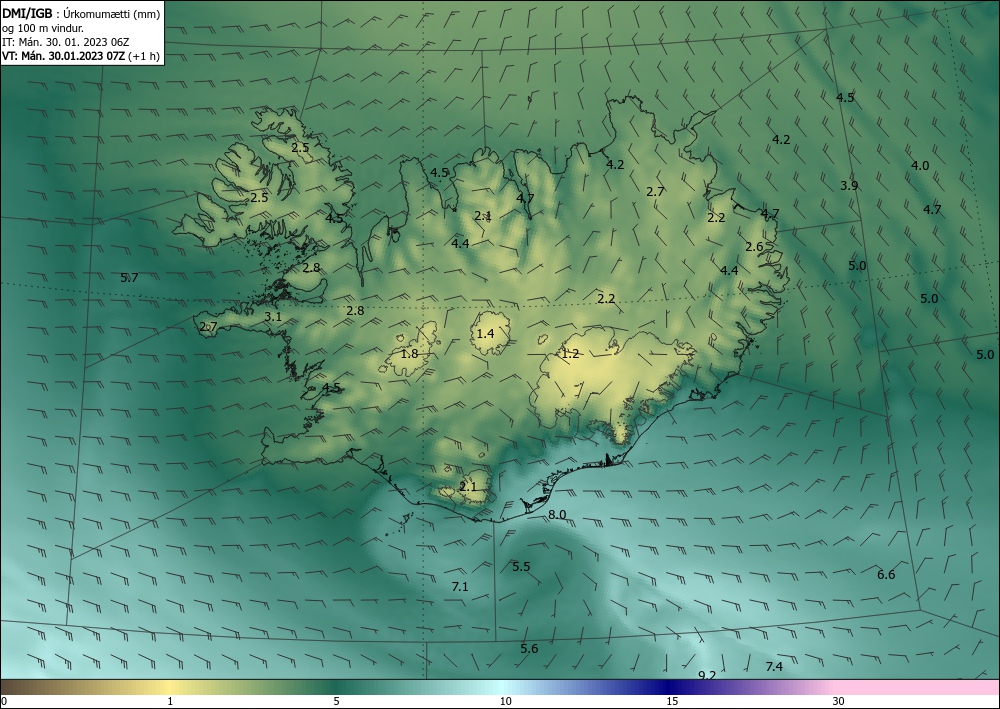Screen dimensions: 1000x709
Task: Click the 'IT: Mán. 30. 01. 2023 06Z' line
Action: pyautogui.click(x=66, y=42)
